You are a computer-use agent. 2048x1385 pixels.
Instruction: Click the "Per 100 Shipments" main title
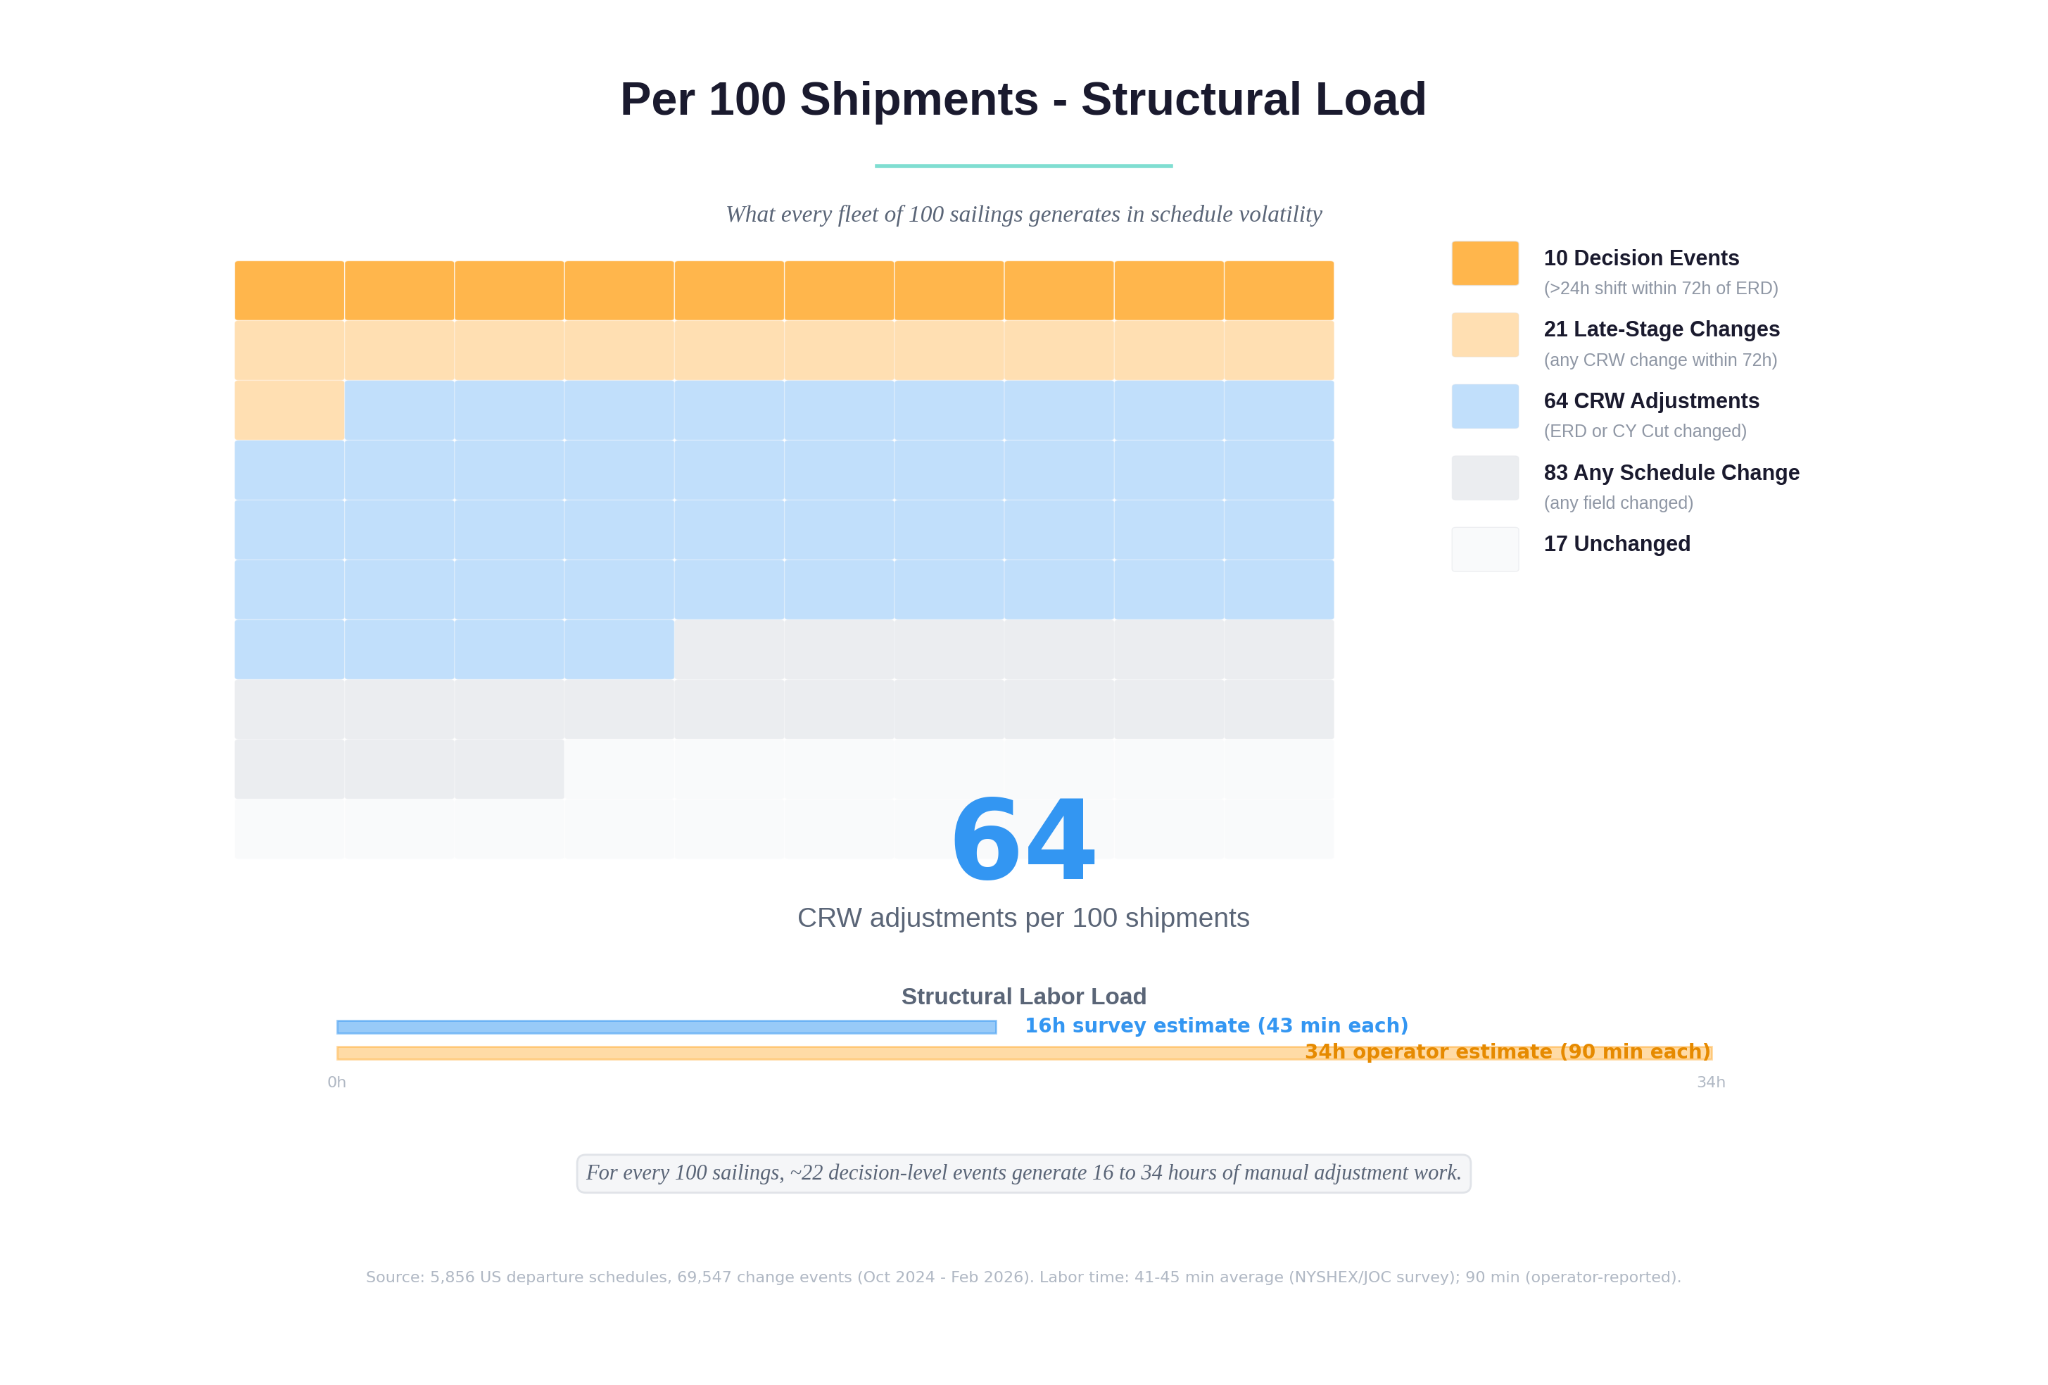tap(1023, 100)
